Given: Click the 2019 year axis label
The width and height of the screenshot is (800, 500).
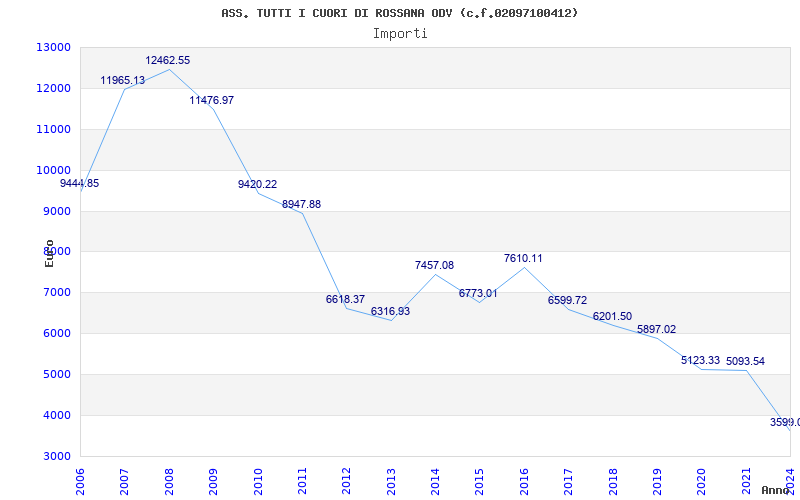Looking at the screenshot, I should (657, 481).
